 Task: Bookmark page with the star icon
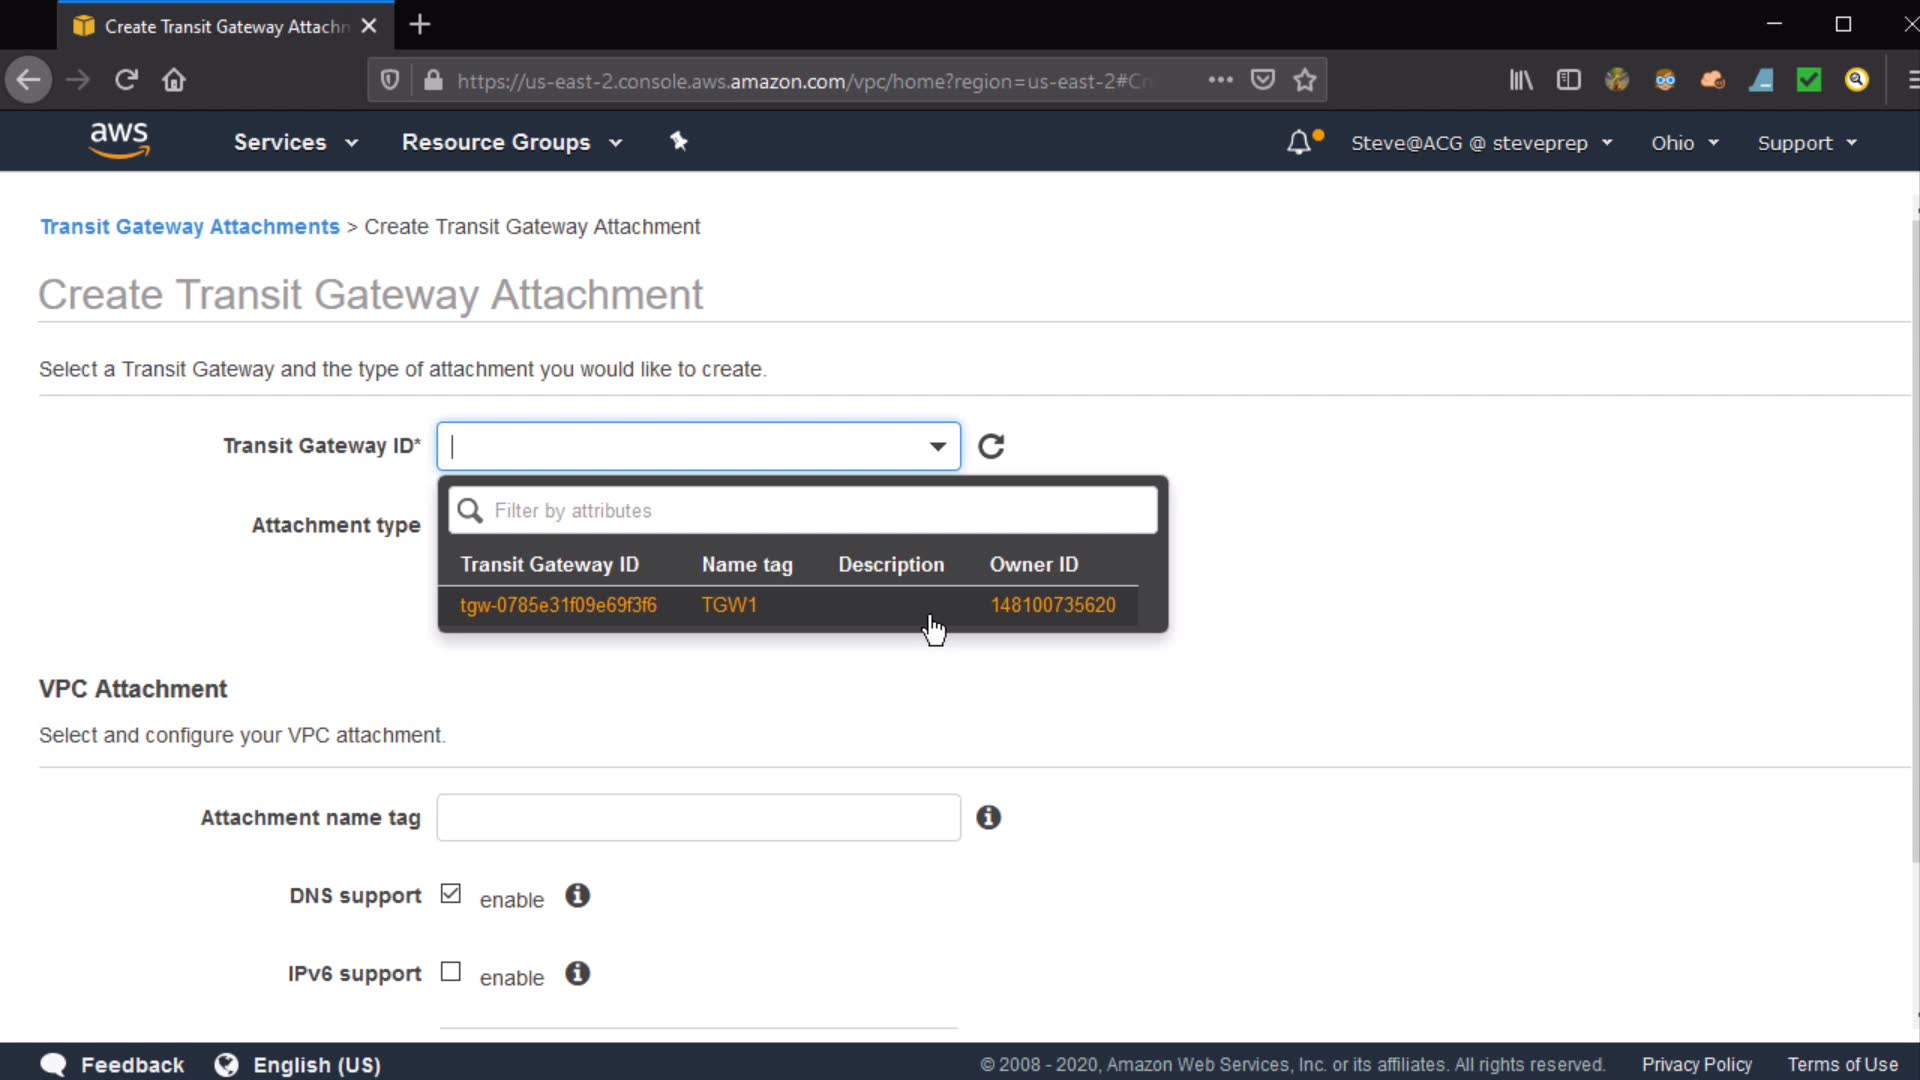[1304, 80]
